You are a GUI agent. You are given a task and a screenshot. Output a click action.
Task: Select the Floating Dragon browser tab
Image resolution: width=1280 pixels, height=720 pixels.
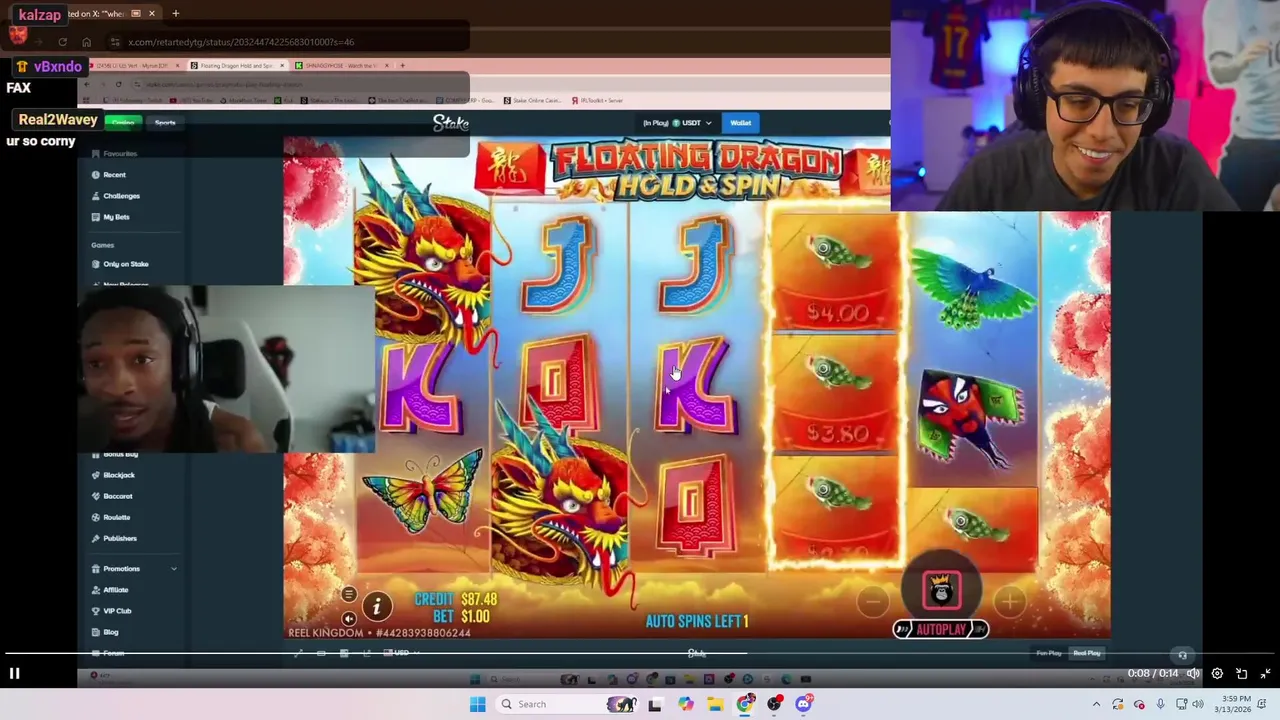click(x=236, y=66)
